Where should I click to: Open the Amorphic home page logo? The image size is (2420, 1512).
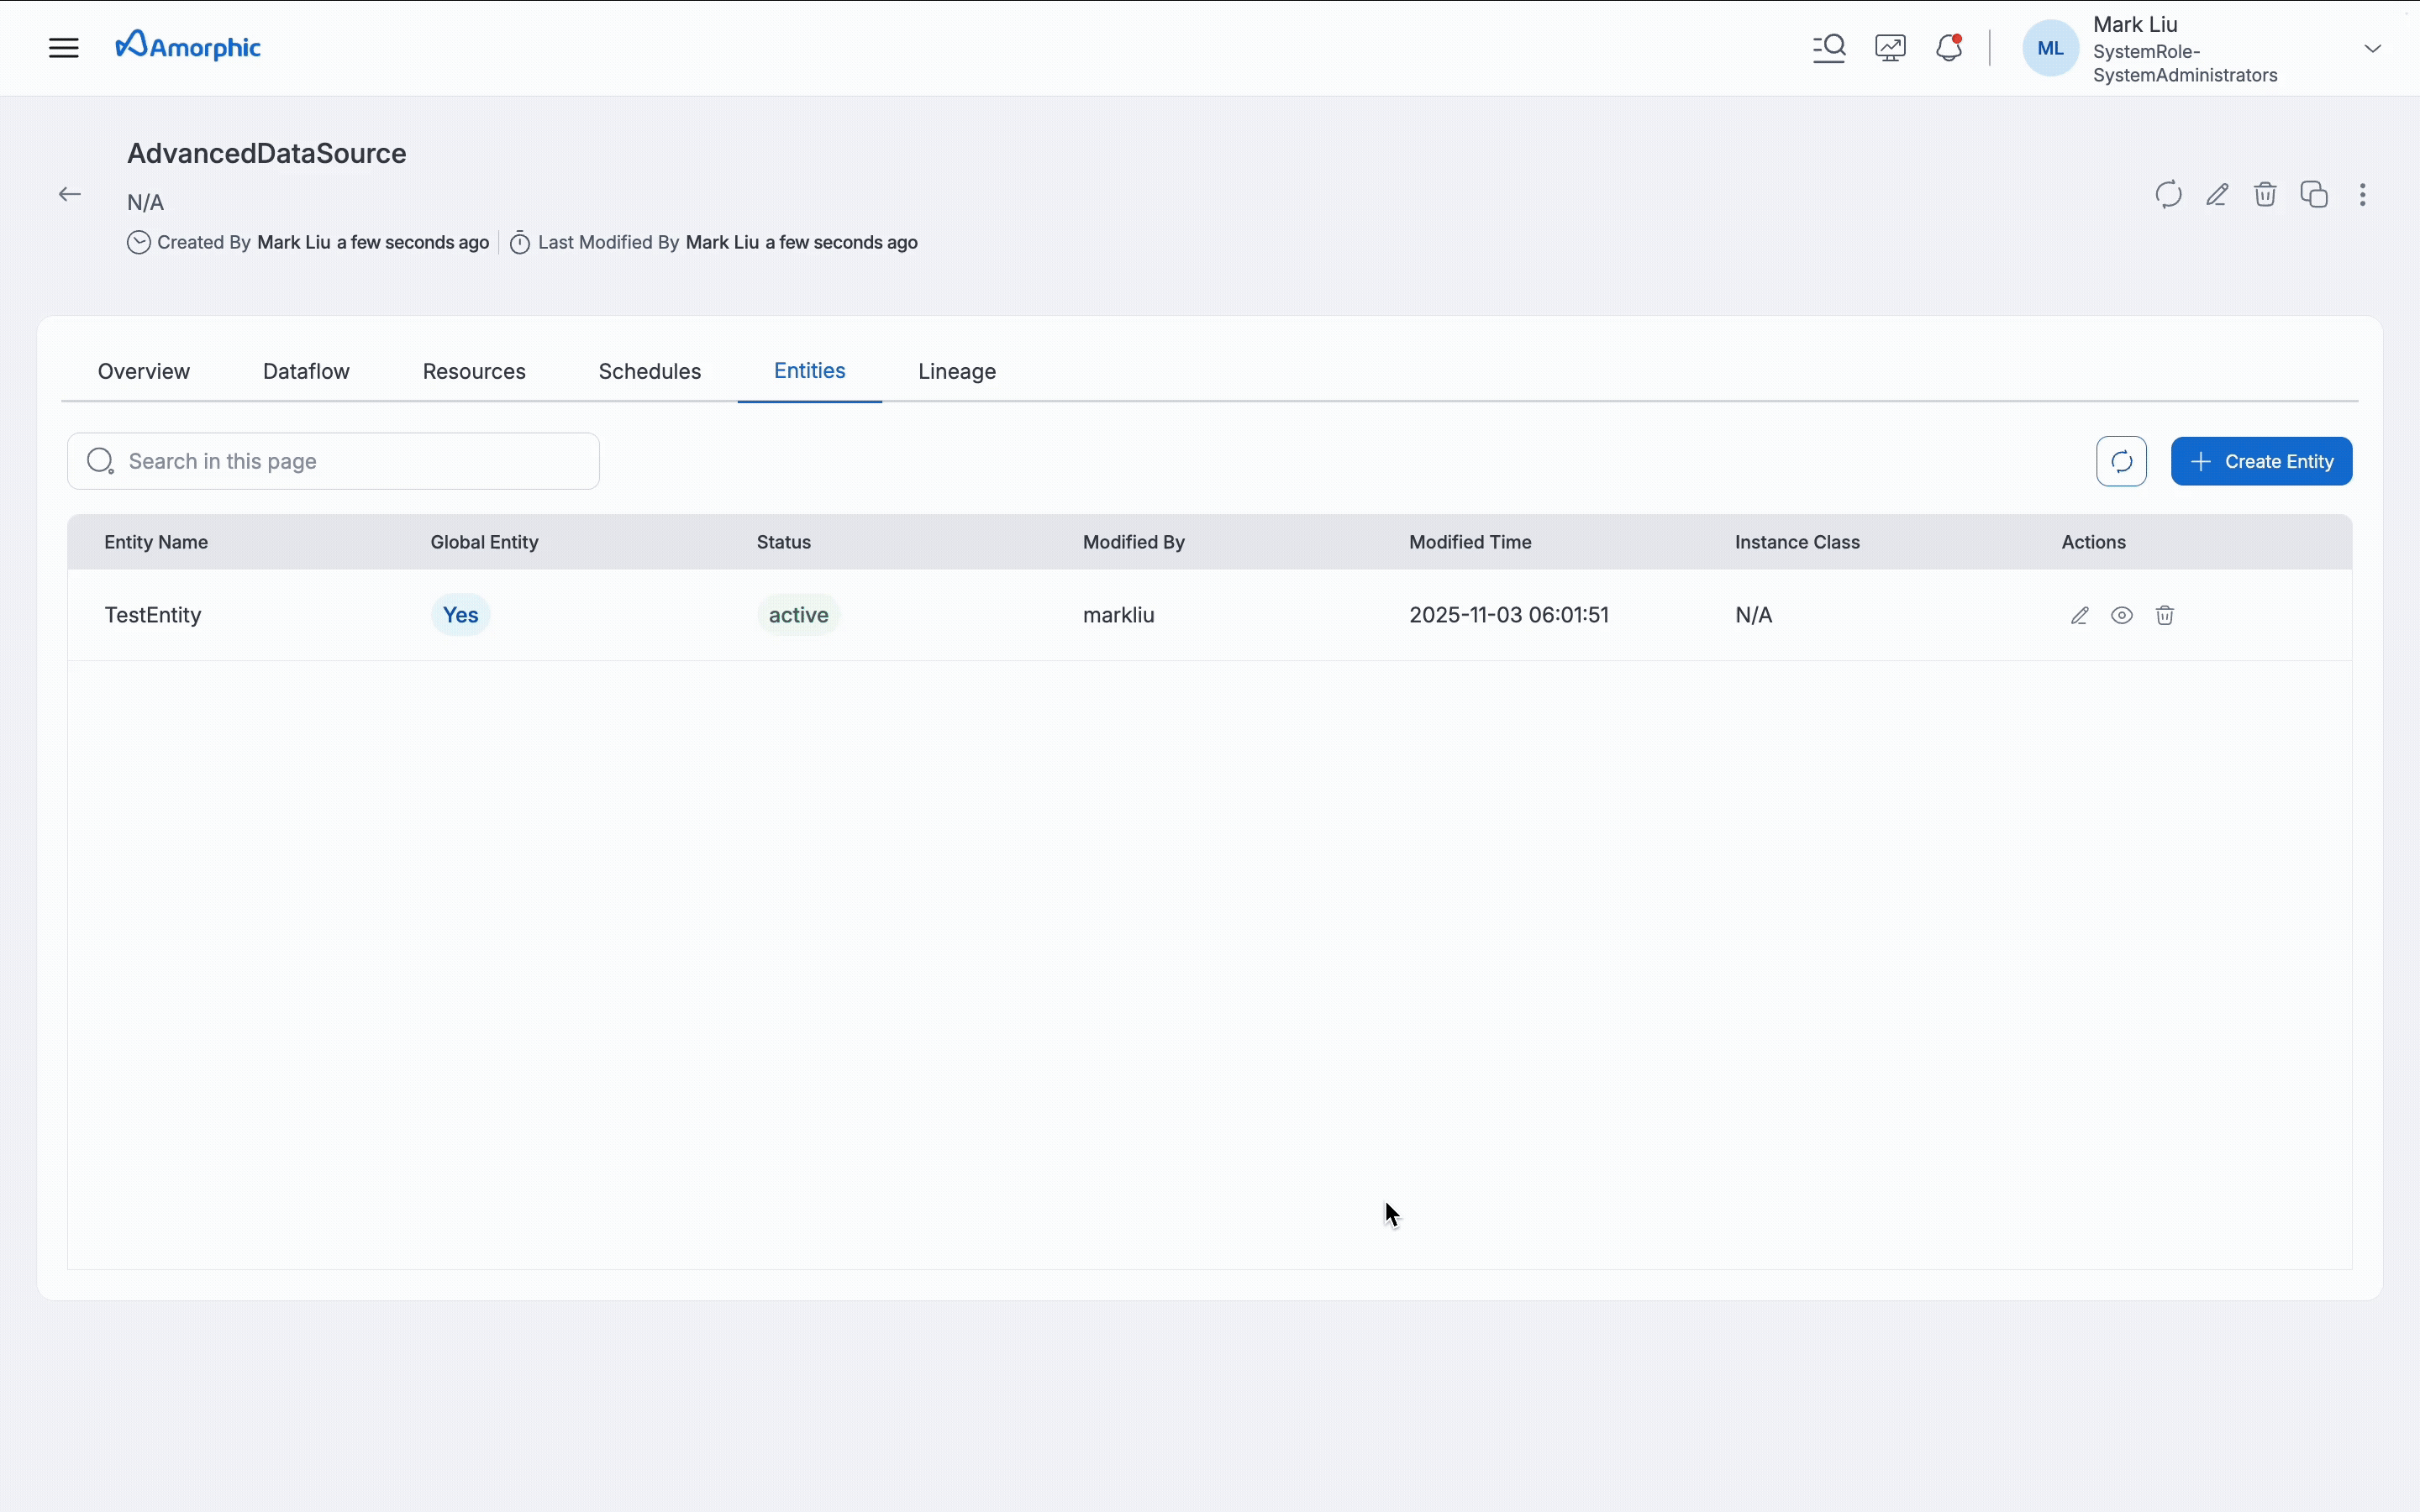pyautogui.click(x=188, y=46)
